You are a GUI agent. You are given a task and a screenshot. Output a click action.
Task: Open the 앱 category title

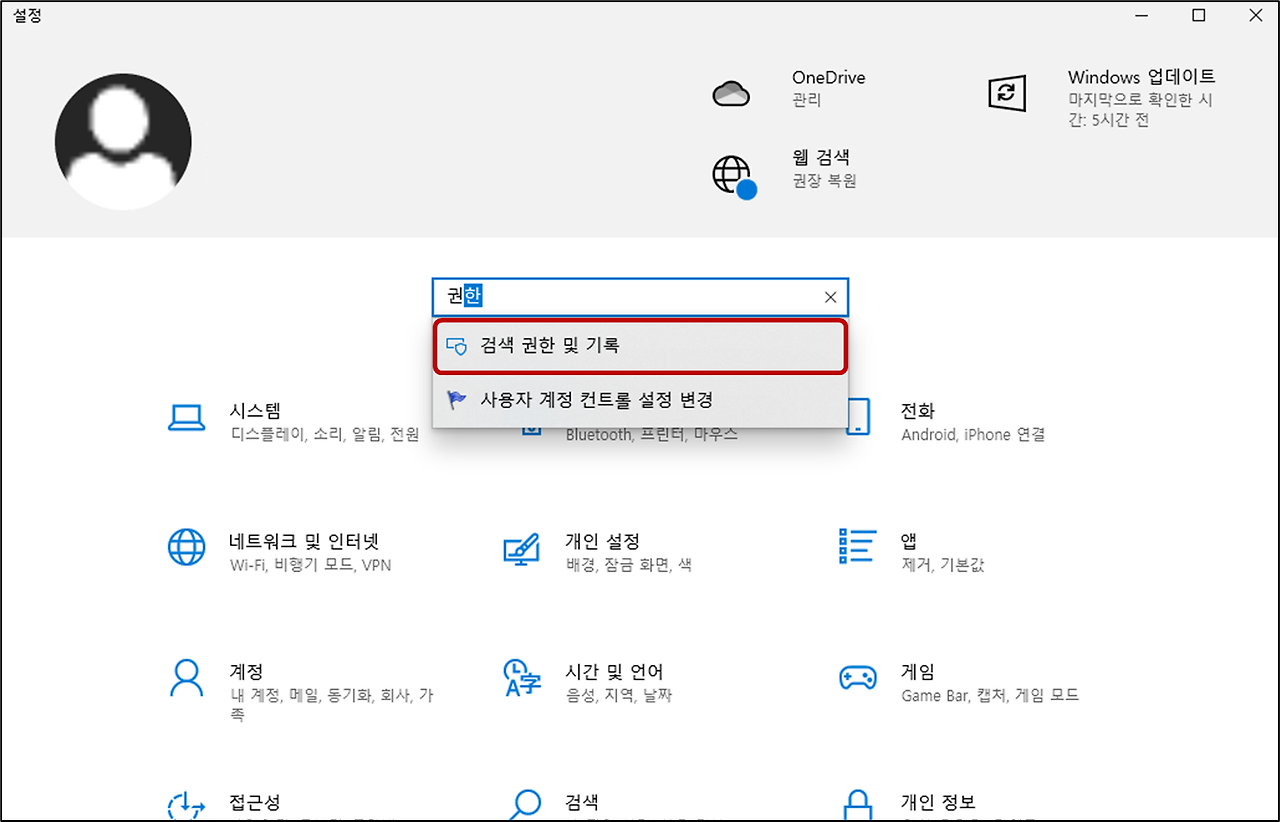(x=909, y=541)
